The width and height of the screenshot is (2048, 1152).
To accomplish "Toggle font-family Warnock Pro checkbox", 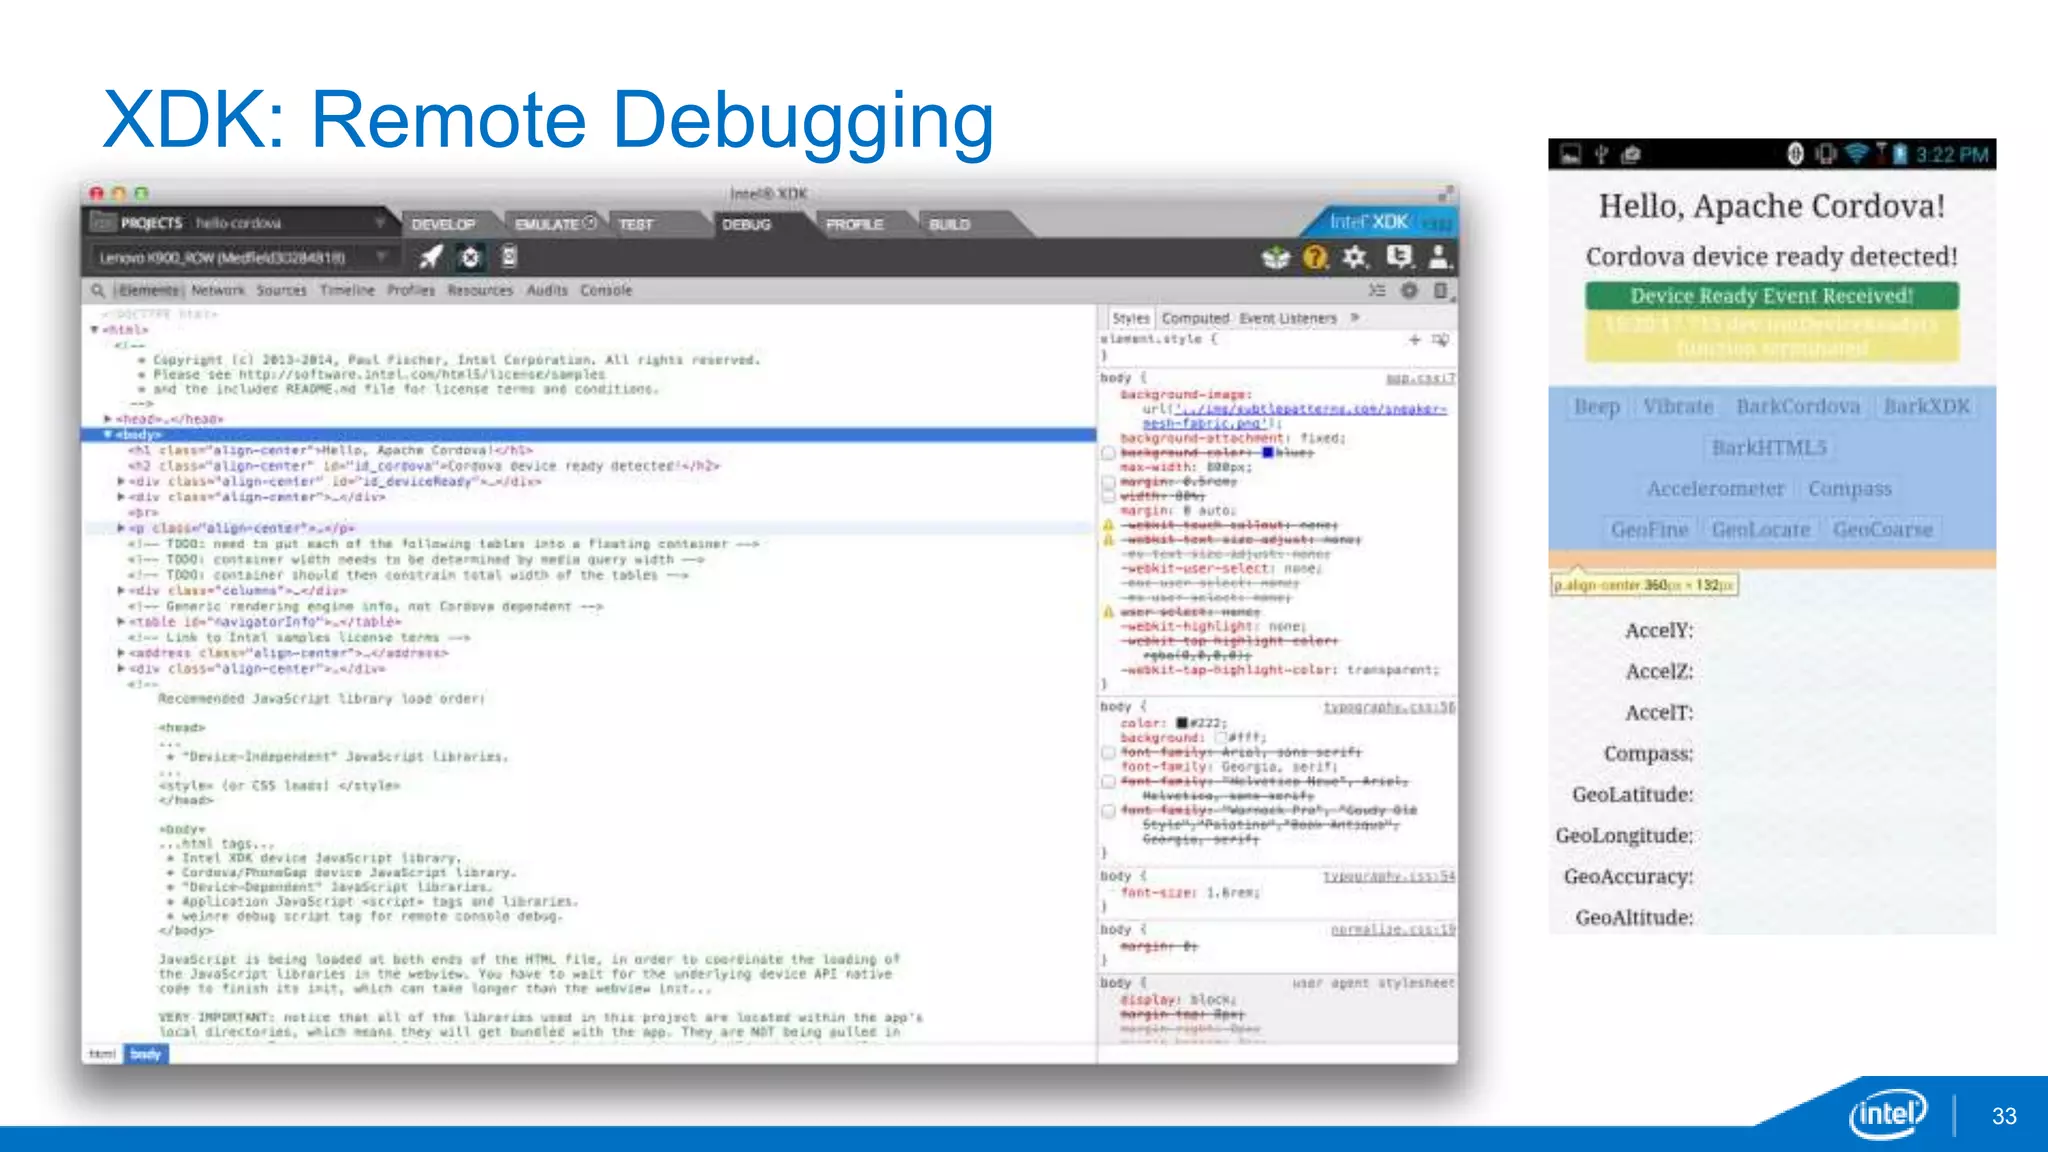I will pos(1108,810).
